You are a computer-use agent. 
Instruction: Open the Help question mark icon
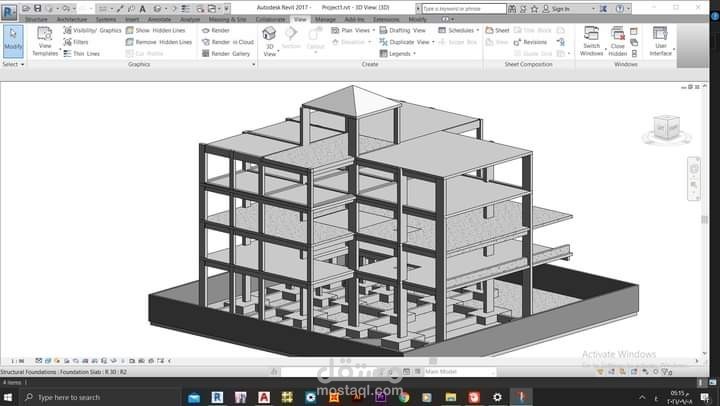(619, 9)
